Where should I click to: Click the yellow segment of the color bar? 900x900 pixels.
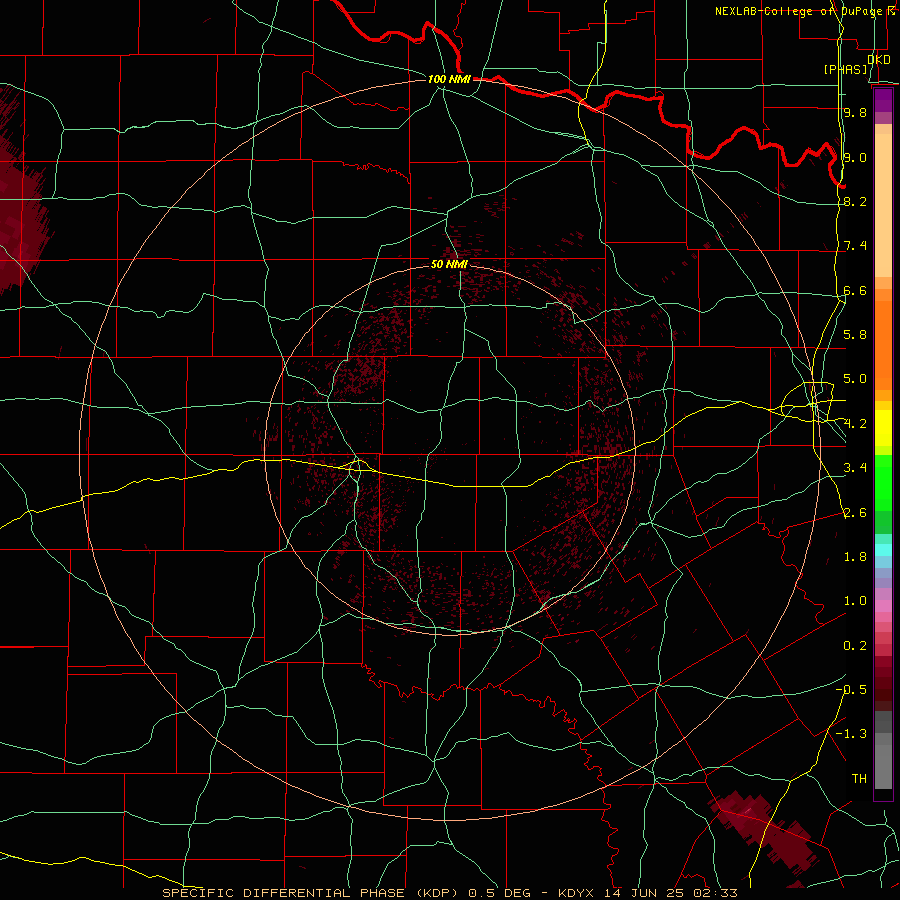coord(883,428)
